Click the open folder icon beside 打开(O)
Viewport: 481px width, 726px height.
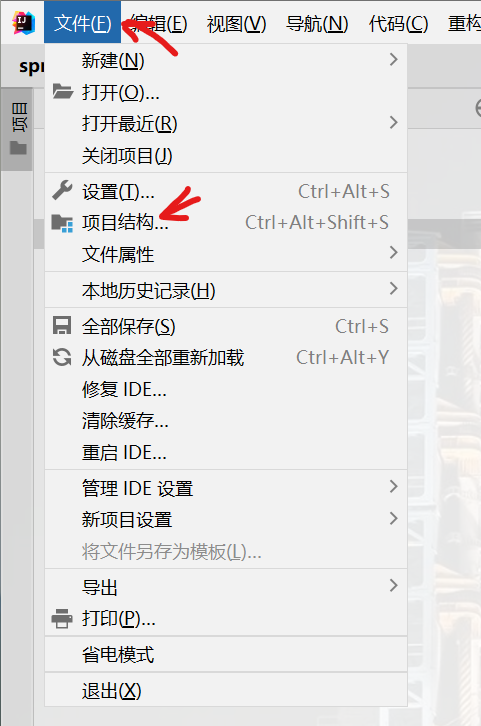pos(62,92)
